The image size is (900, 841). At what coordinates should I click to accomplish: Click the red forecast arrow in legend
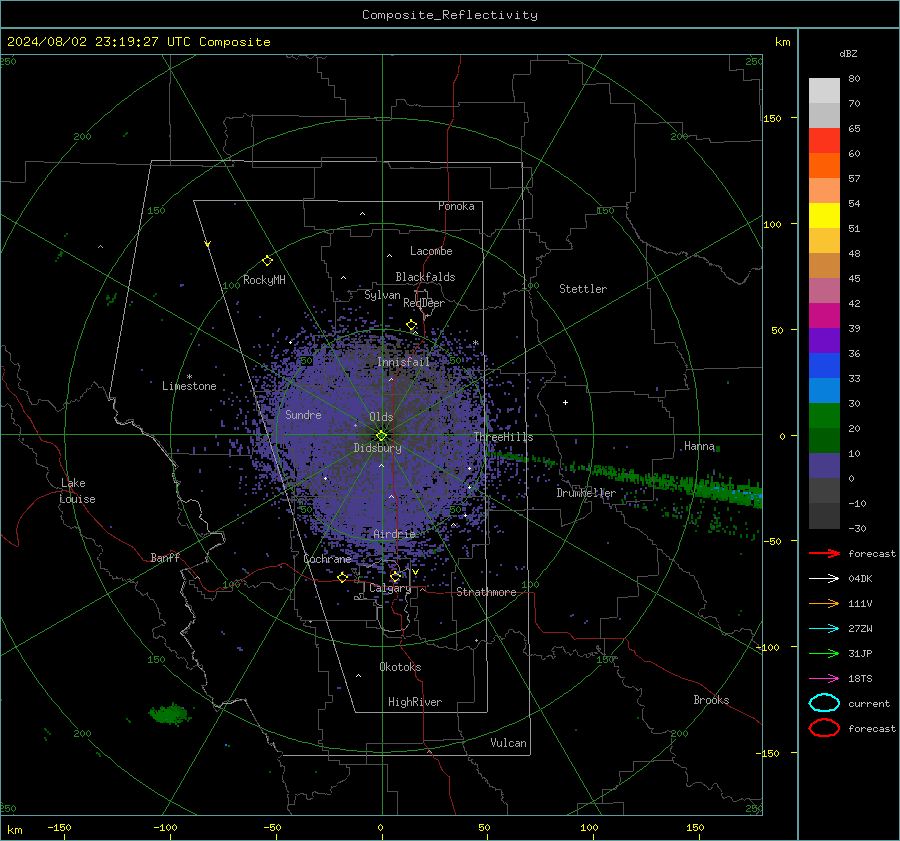coord(824,553)
